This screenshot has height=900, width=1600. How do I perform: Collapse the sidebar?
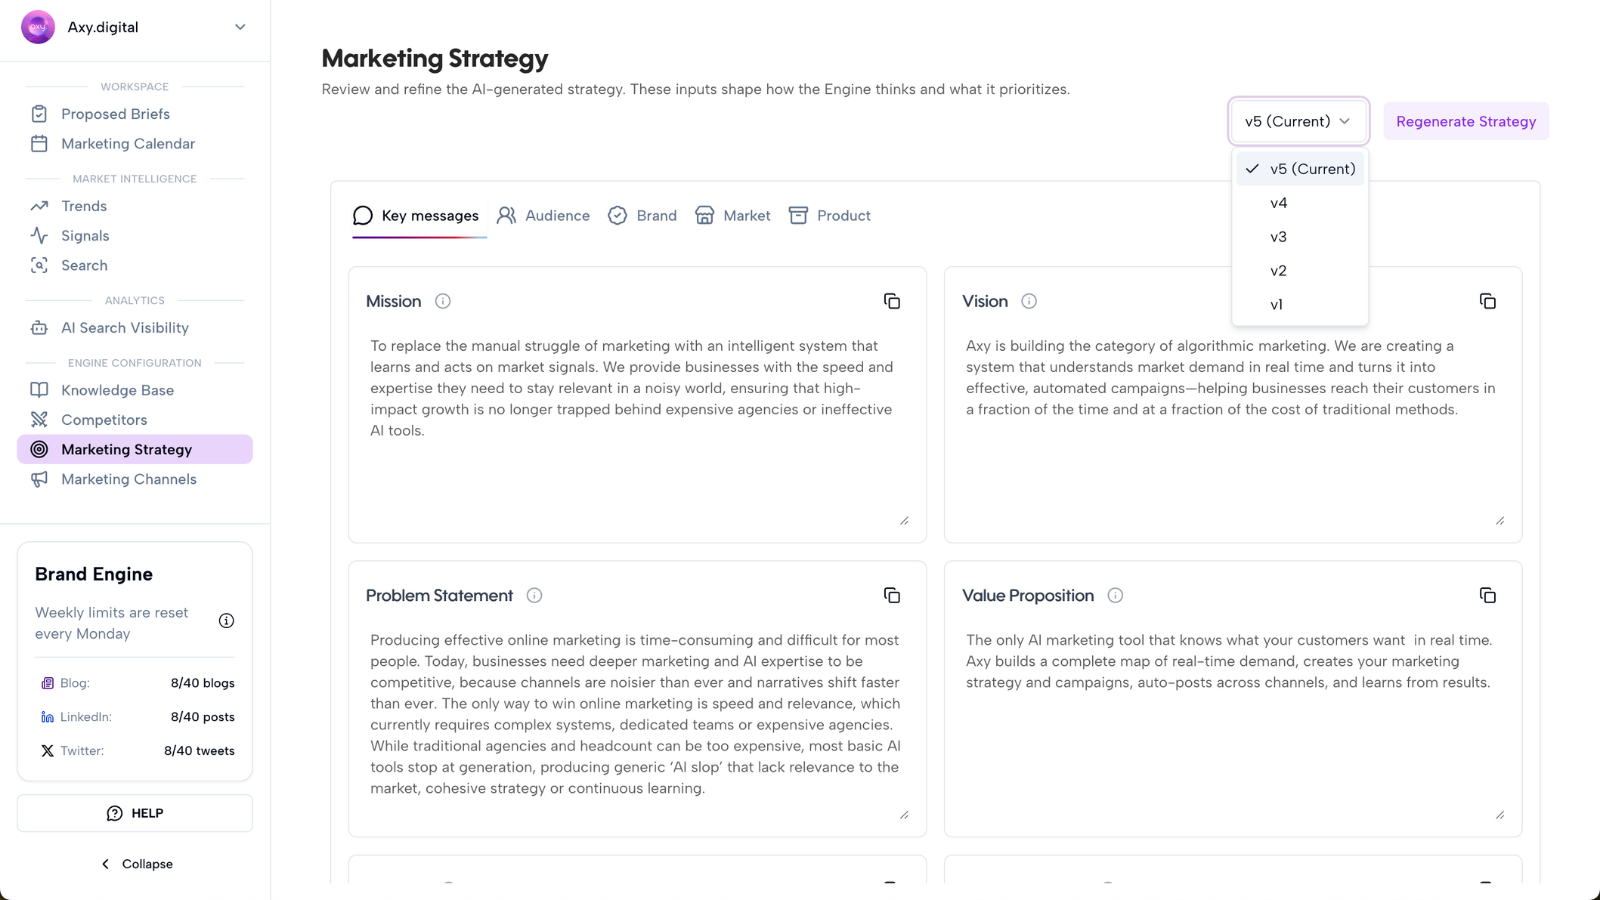[x=136, y=864]
